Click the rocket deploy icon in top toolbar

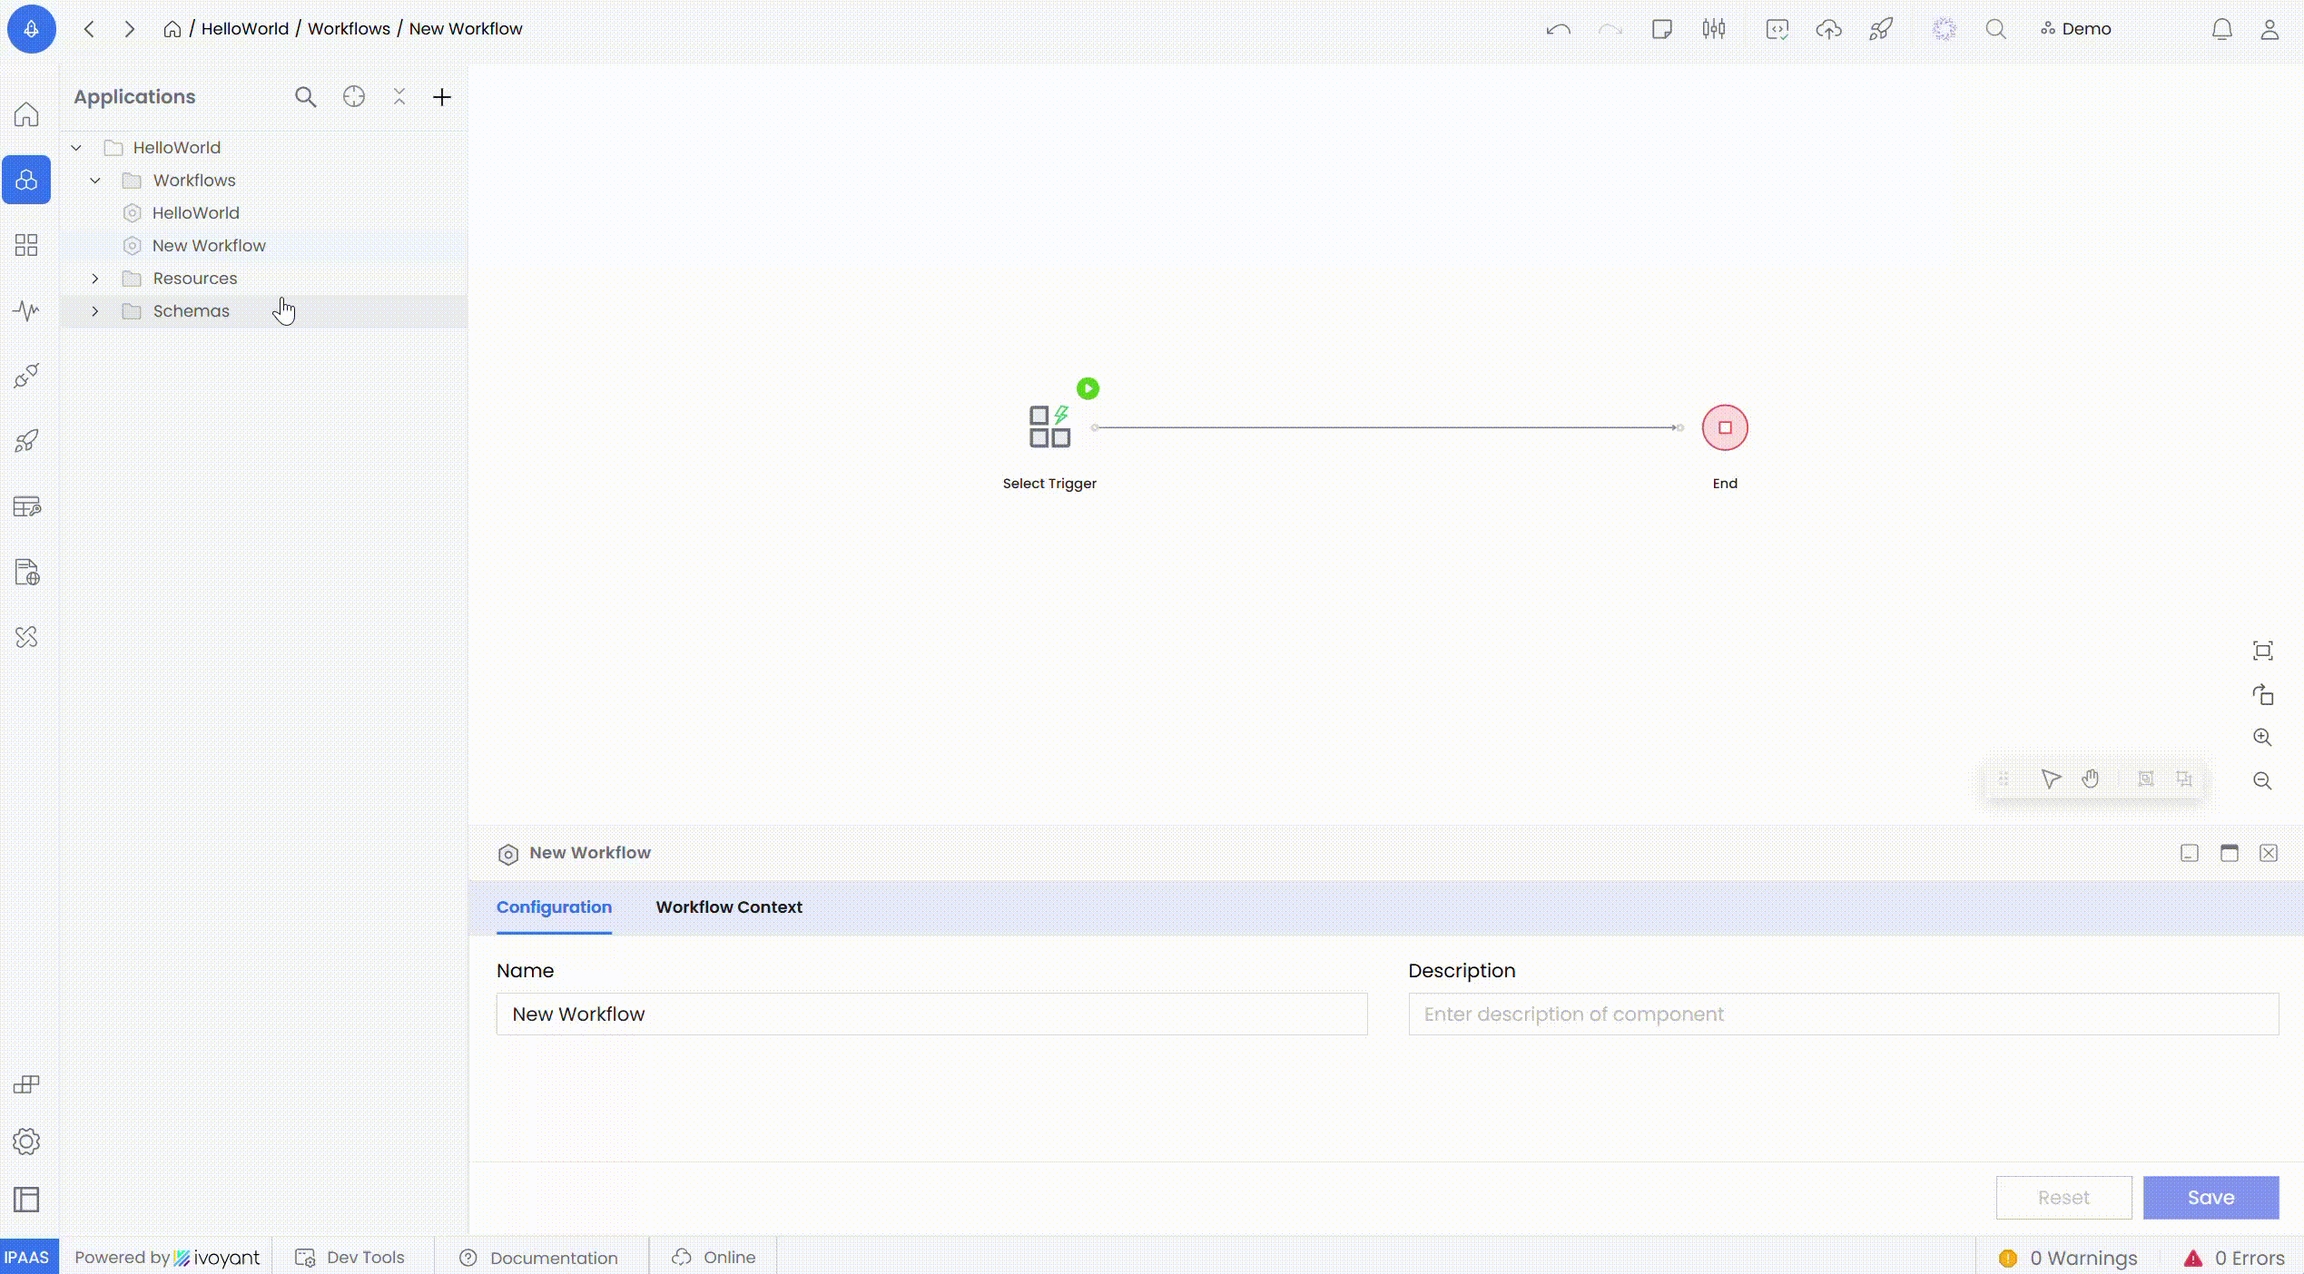[1881, 29]
